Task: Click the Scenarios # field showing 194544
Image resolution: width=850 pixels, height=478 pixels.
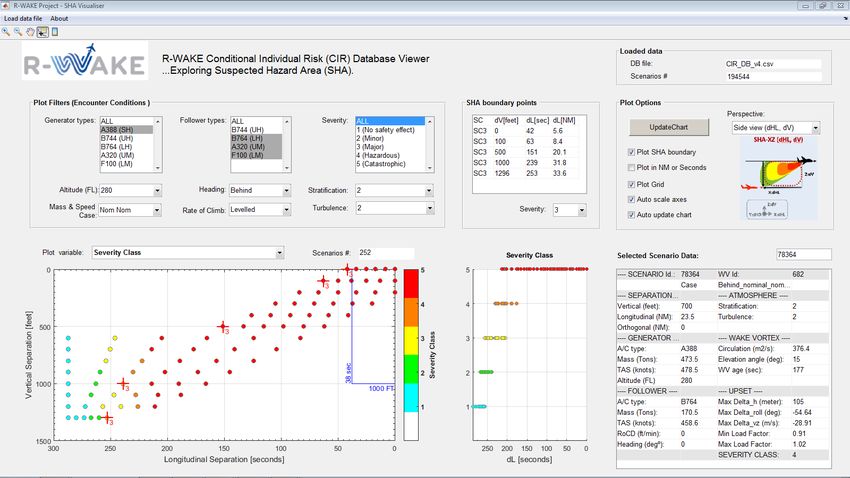Action: (x=772, y=77)
